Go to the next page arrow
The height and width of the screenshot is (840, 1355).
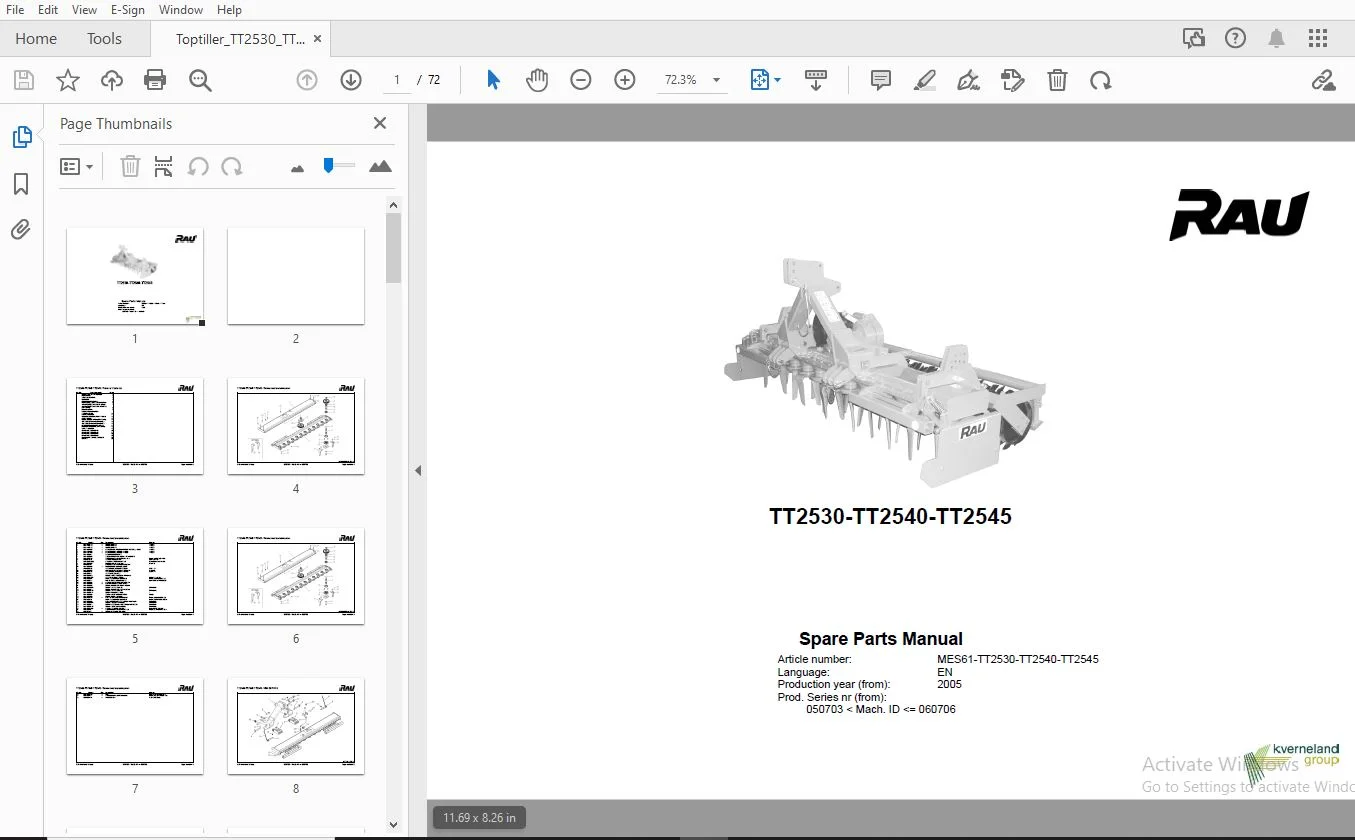pos(351,80)
